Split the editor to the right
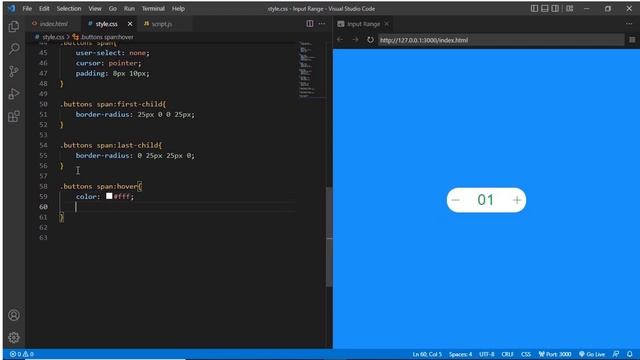 click(310, 24)
